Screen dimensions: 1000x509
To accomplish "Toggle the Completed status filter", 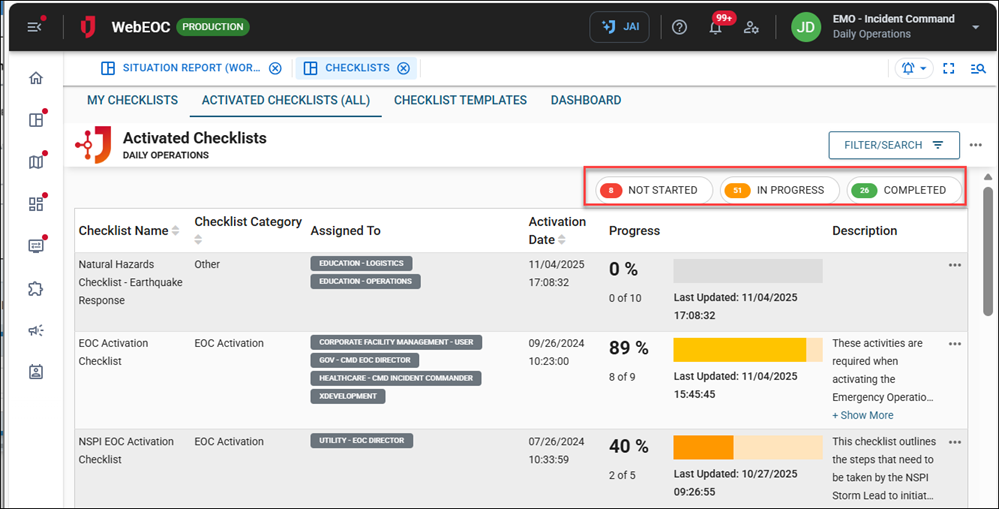I will pos(903,190).
